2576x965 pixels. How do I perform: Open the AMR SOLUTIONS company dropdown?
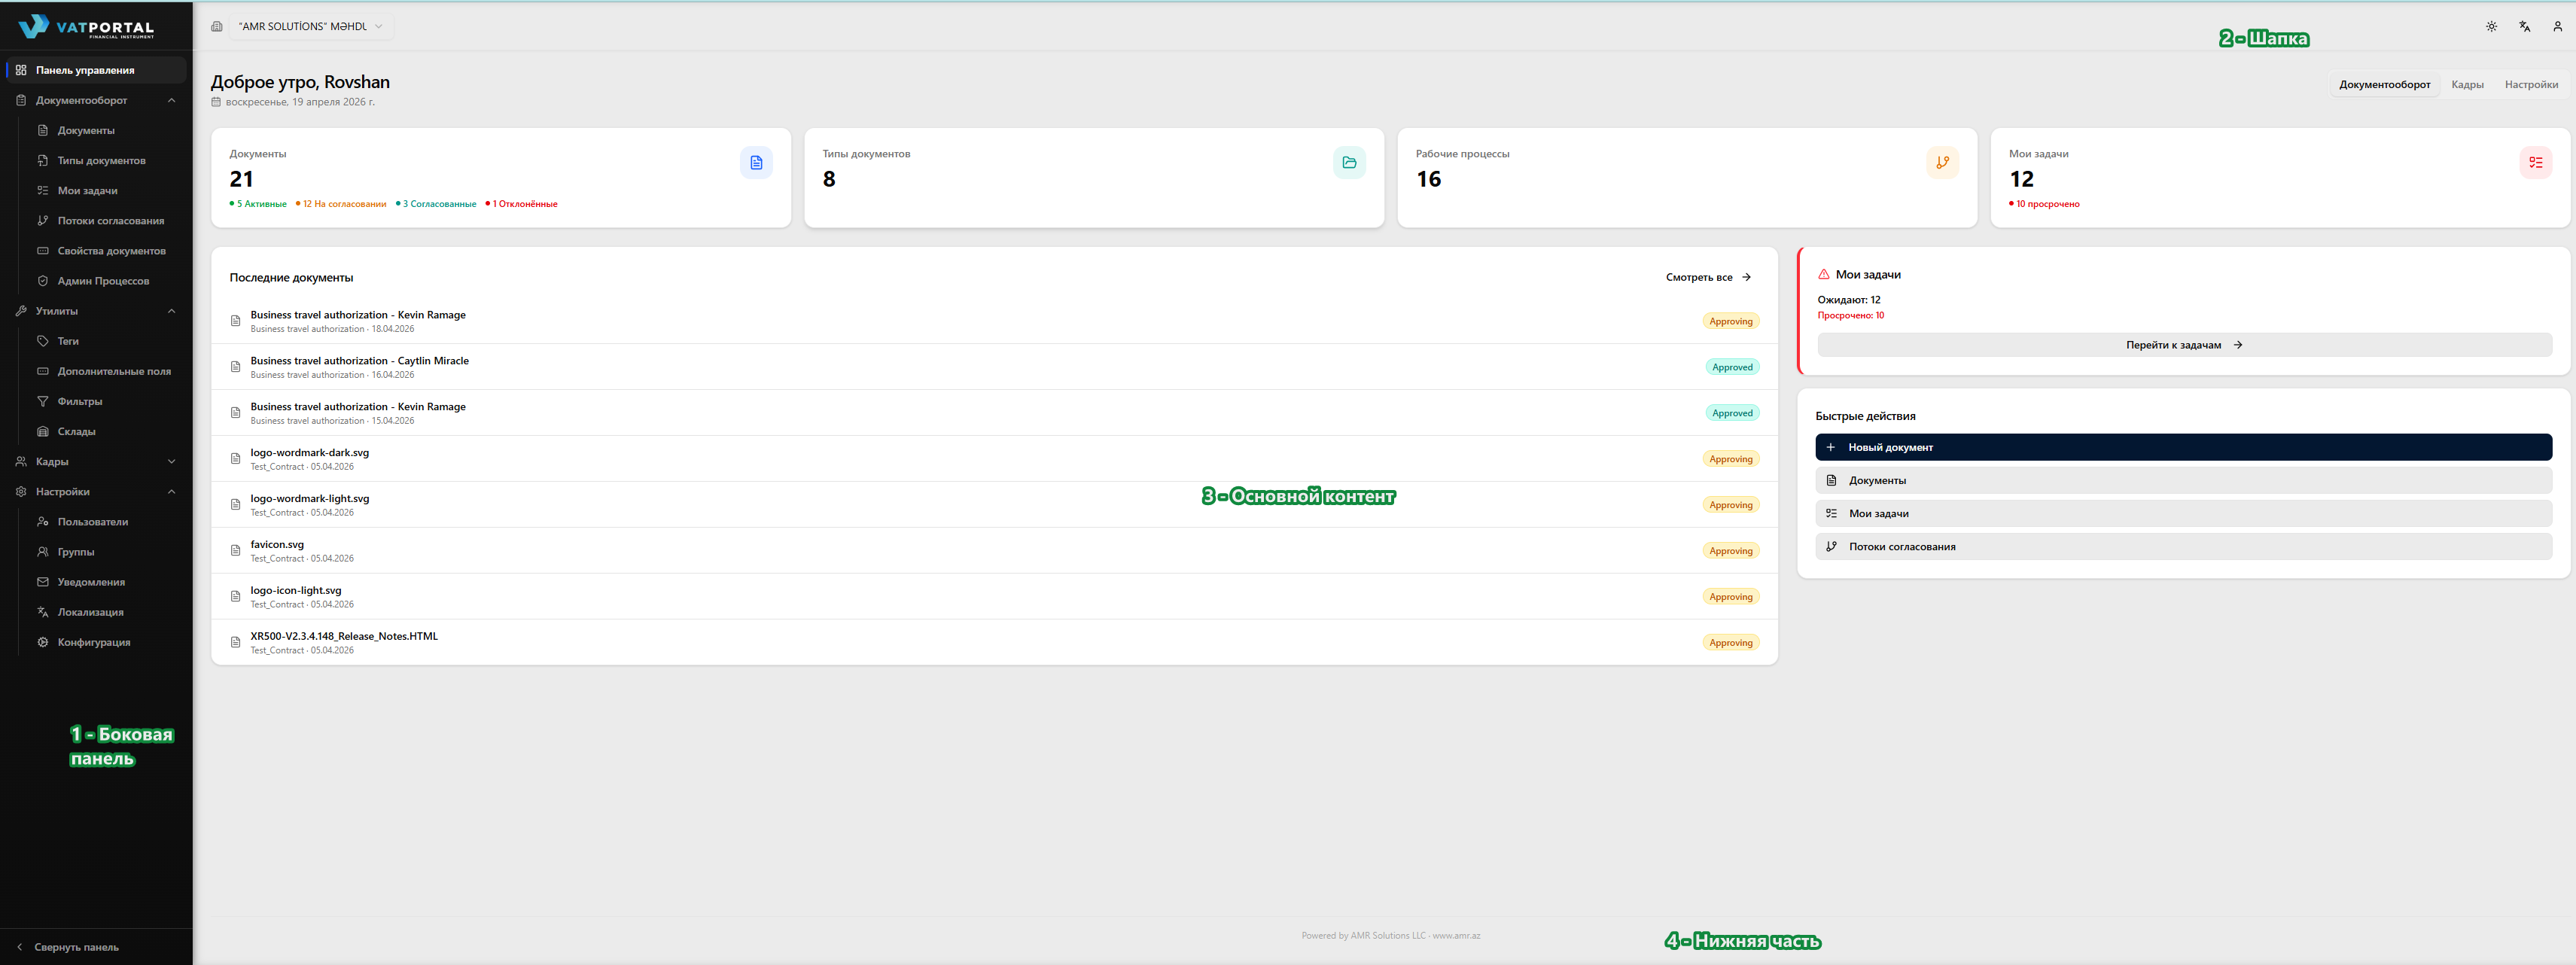(x=310, y=27)
